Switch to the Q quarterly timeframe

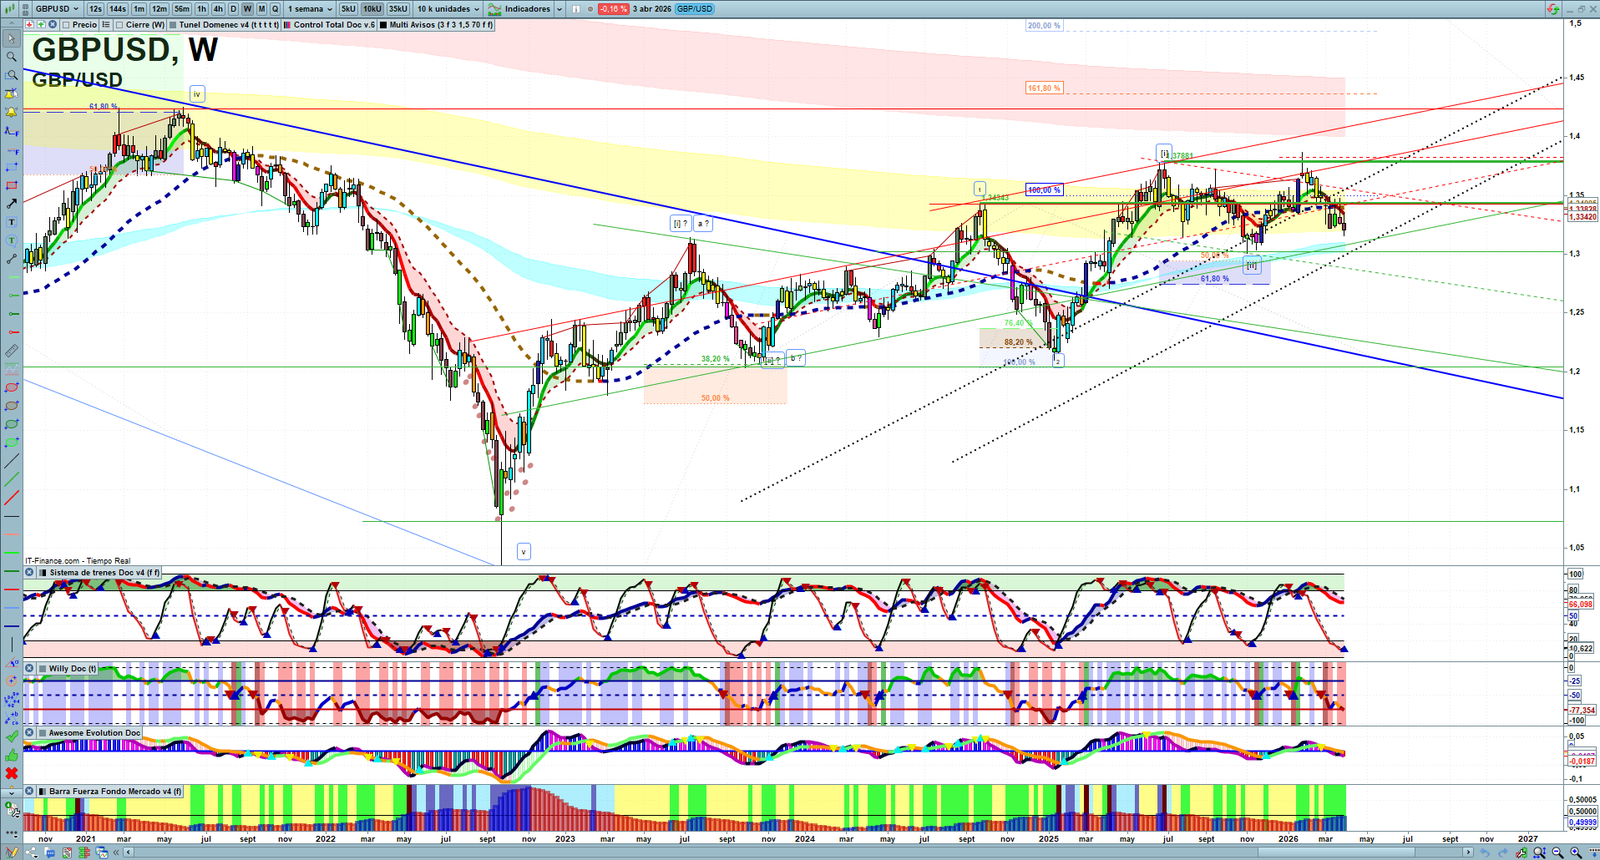(275, 9)
